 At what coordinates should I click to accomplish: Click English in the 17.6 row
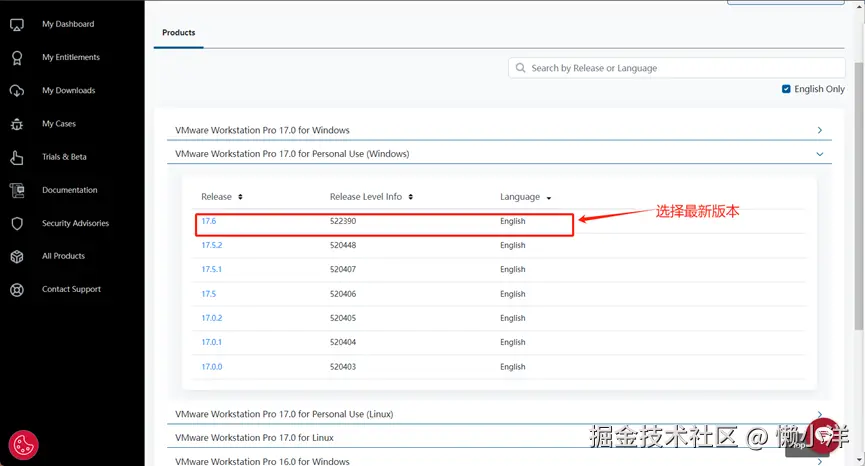[512, 221]
